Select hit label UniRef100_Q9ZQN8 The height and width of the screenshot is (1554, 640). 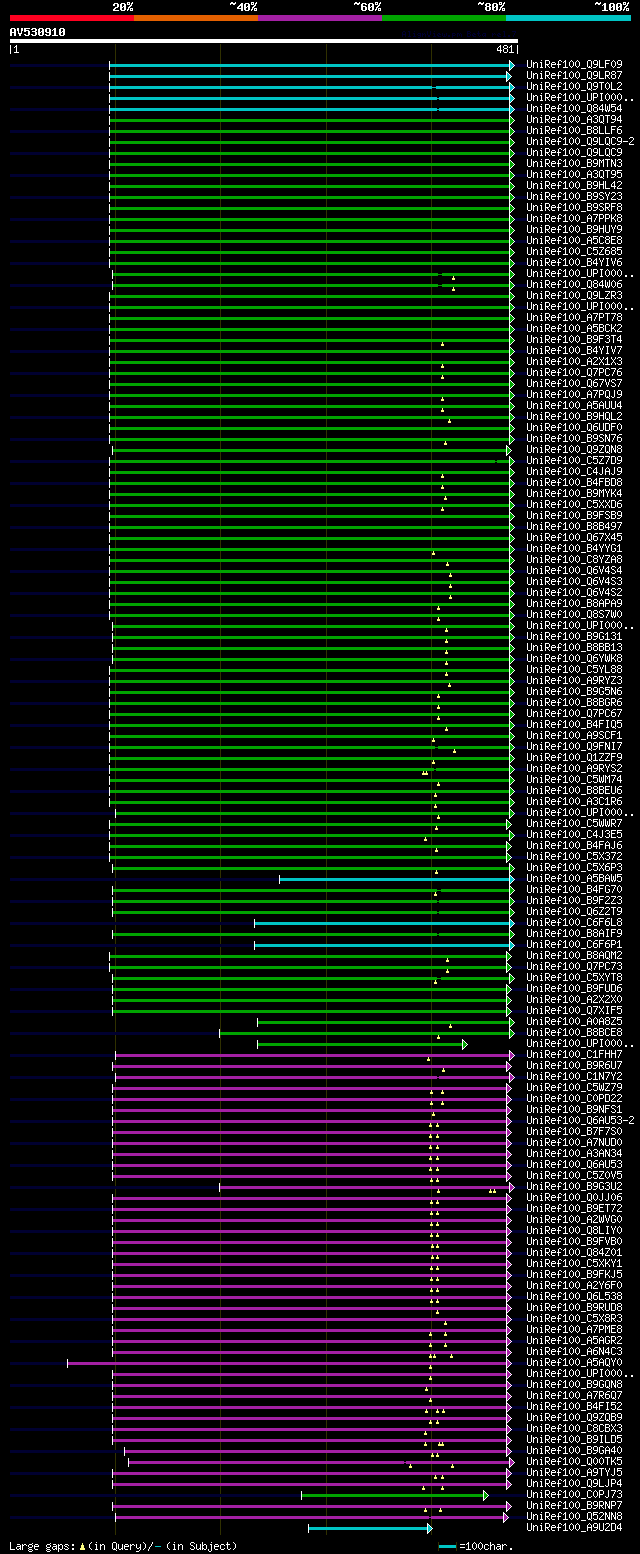pos(574,449)
